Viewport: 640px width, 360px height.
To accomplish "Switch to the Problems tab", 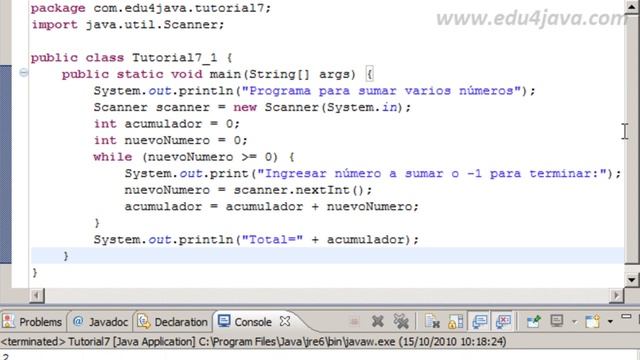I will click(32, 322).
